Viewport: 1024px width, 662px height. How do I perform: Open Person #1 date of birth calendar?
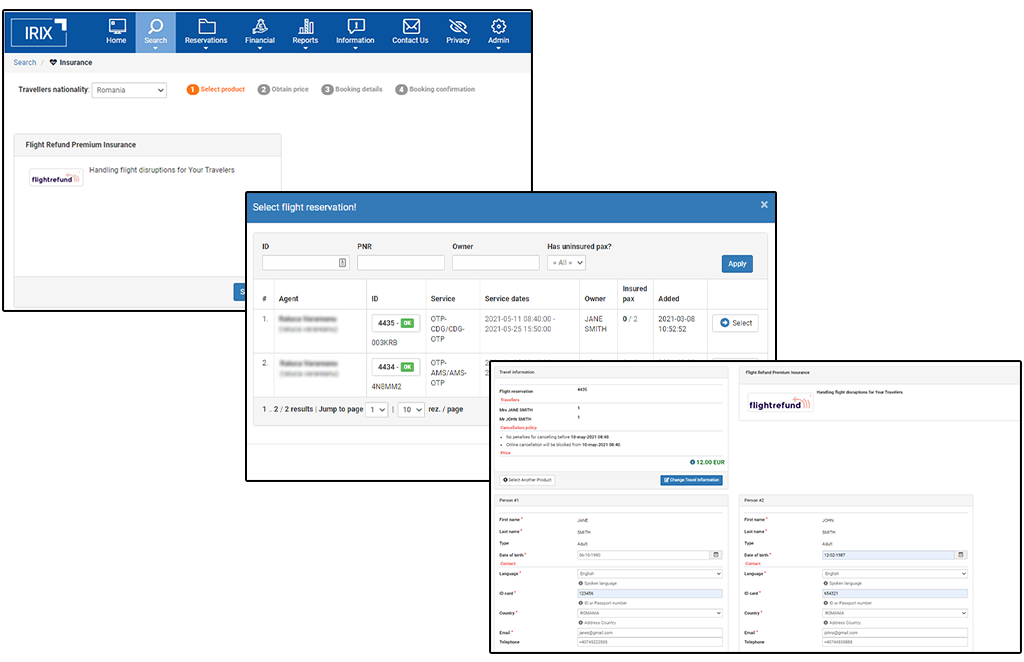tap(716, 554)
